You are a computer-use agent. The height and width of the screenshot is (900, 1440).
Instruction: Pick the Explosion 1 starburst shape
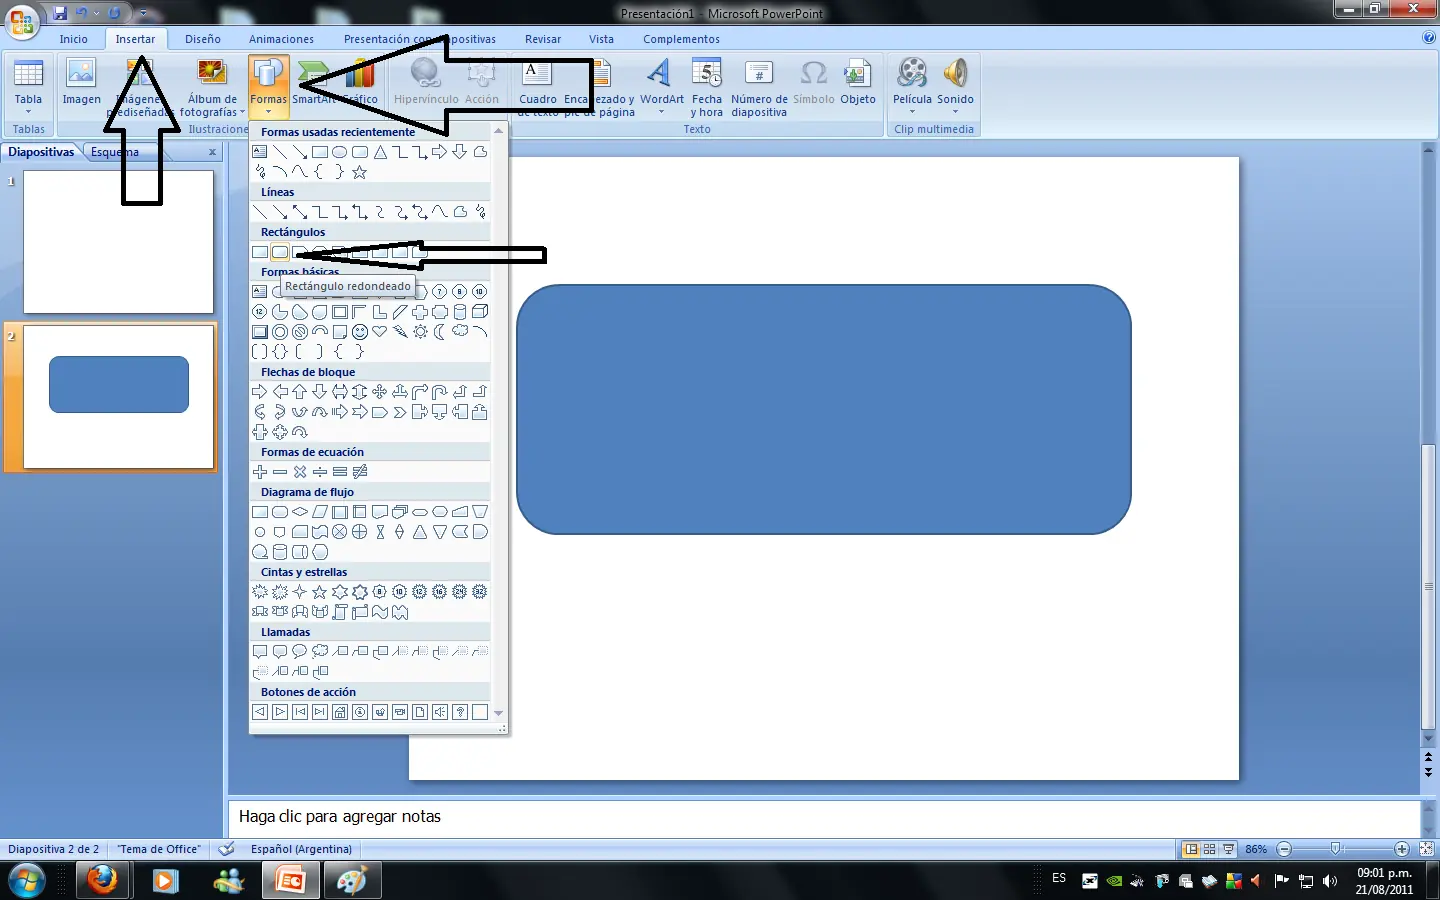[x=260, y=592]
